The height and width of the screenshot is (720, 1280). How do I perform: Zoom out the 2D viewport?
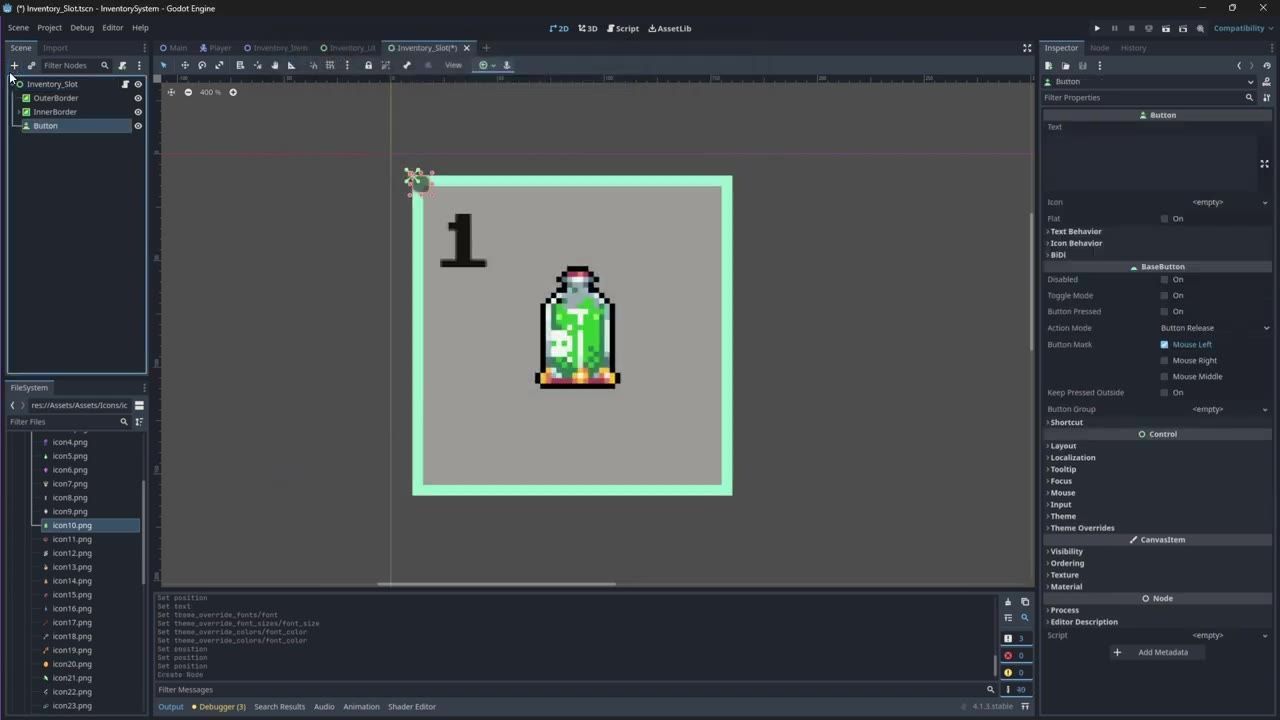188,92
